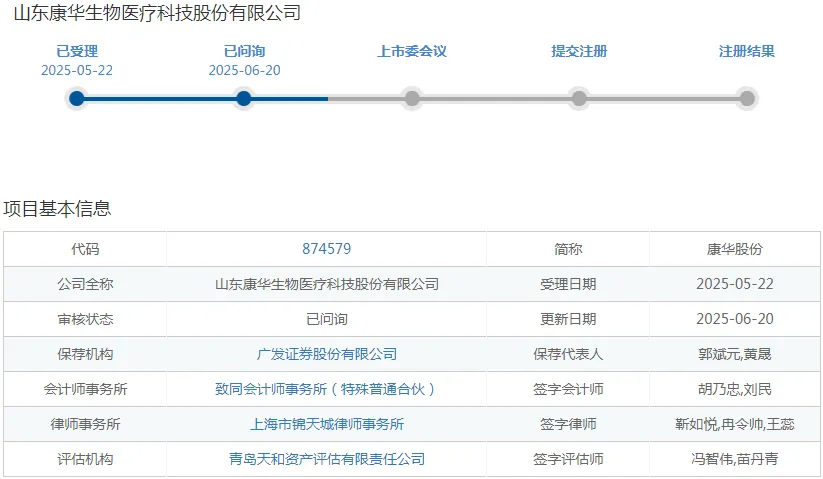Viewport: 823px width, 479px height.
Task: Open the 青岛天和资产评估有限责任公司 link
Action: pos(326,459)
